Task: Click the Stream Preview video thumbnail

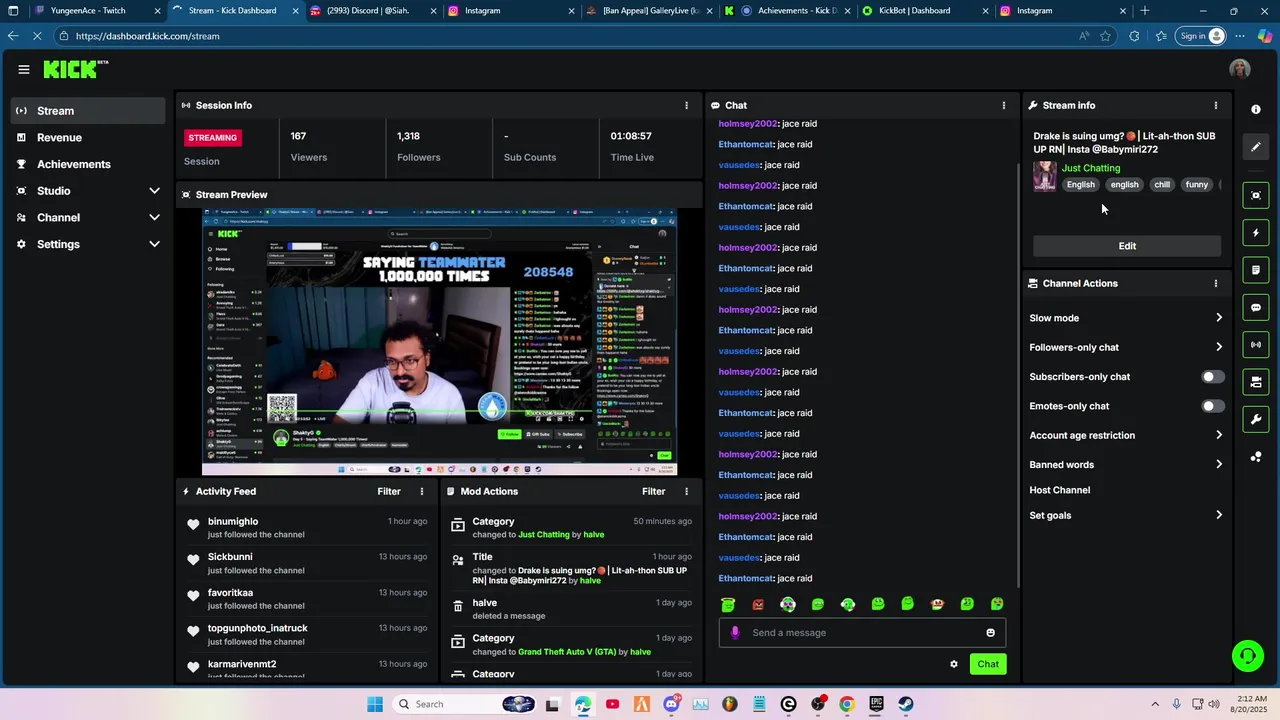Action: (439, 342)
